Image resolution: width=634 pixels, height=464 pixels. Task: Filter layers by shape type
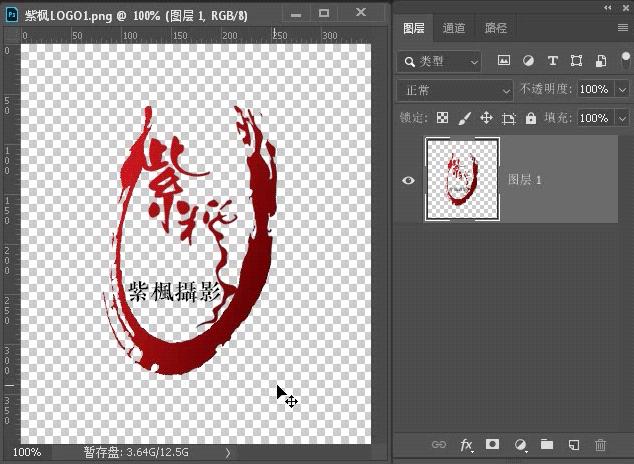click(576, 61)
